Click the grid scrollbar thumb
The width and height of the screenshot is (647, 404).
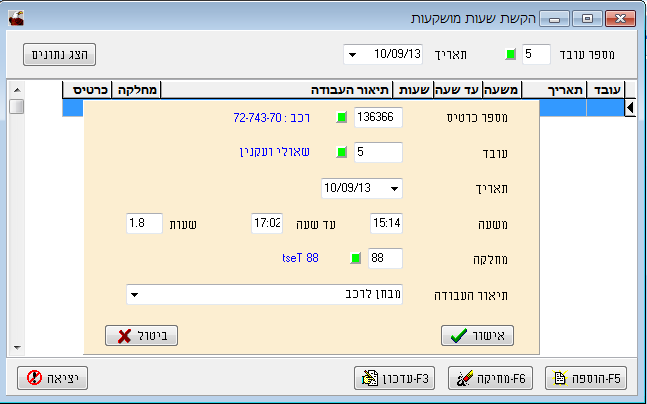(17, 106)
